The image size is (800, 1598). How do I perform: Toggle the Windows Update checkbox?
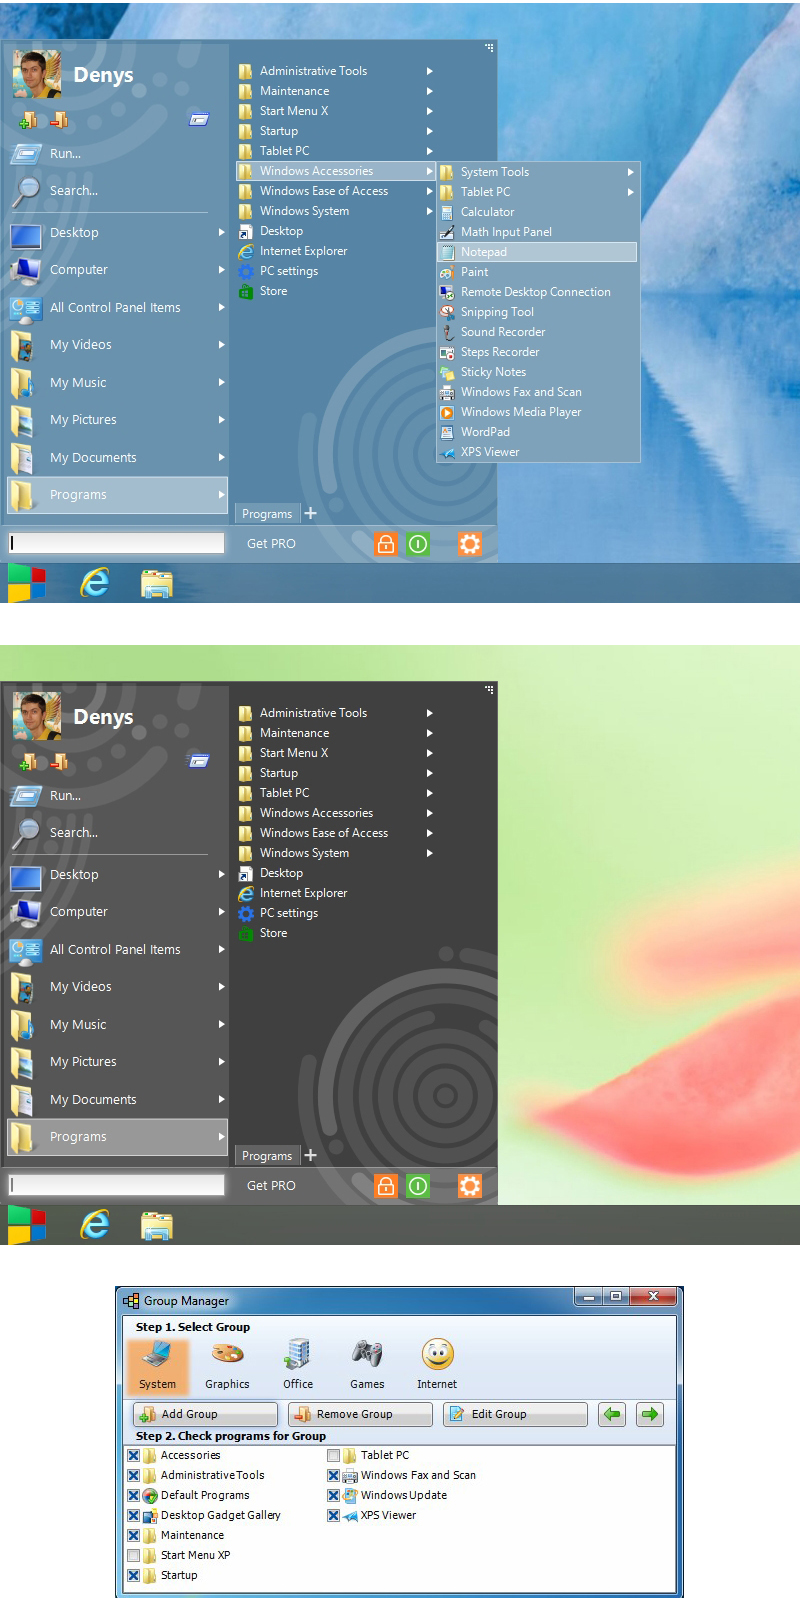(x=333, y=1495)
